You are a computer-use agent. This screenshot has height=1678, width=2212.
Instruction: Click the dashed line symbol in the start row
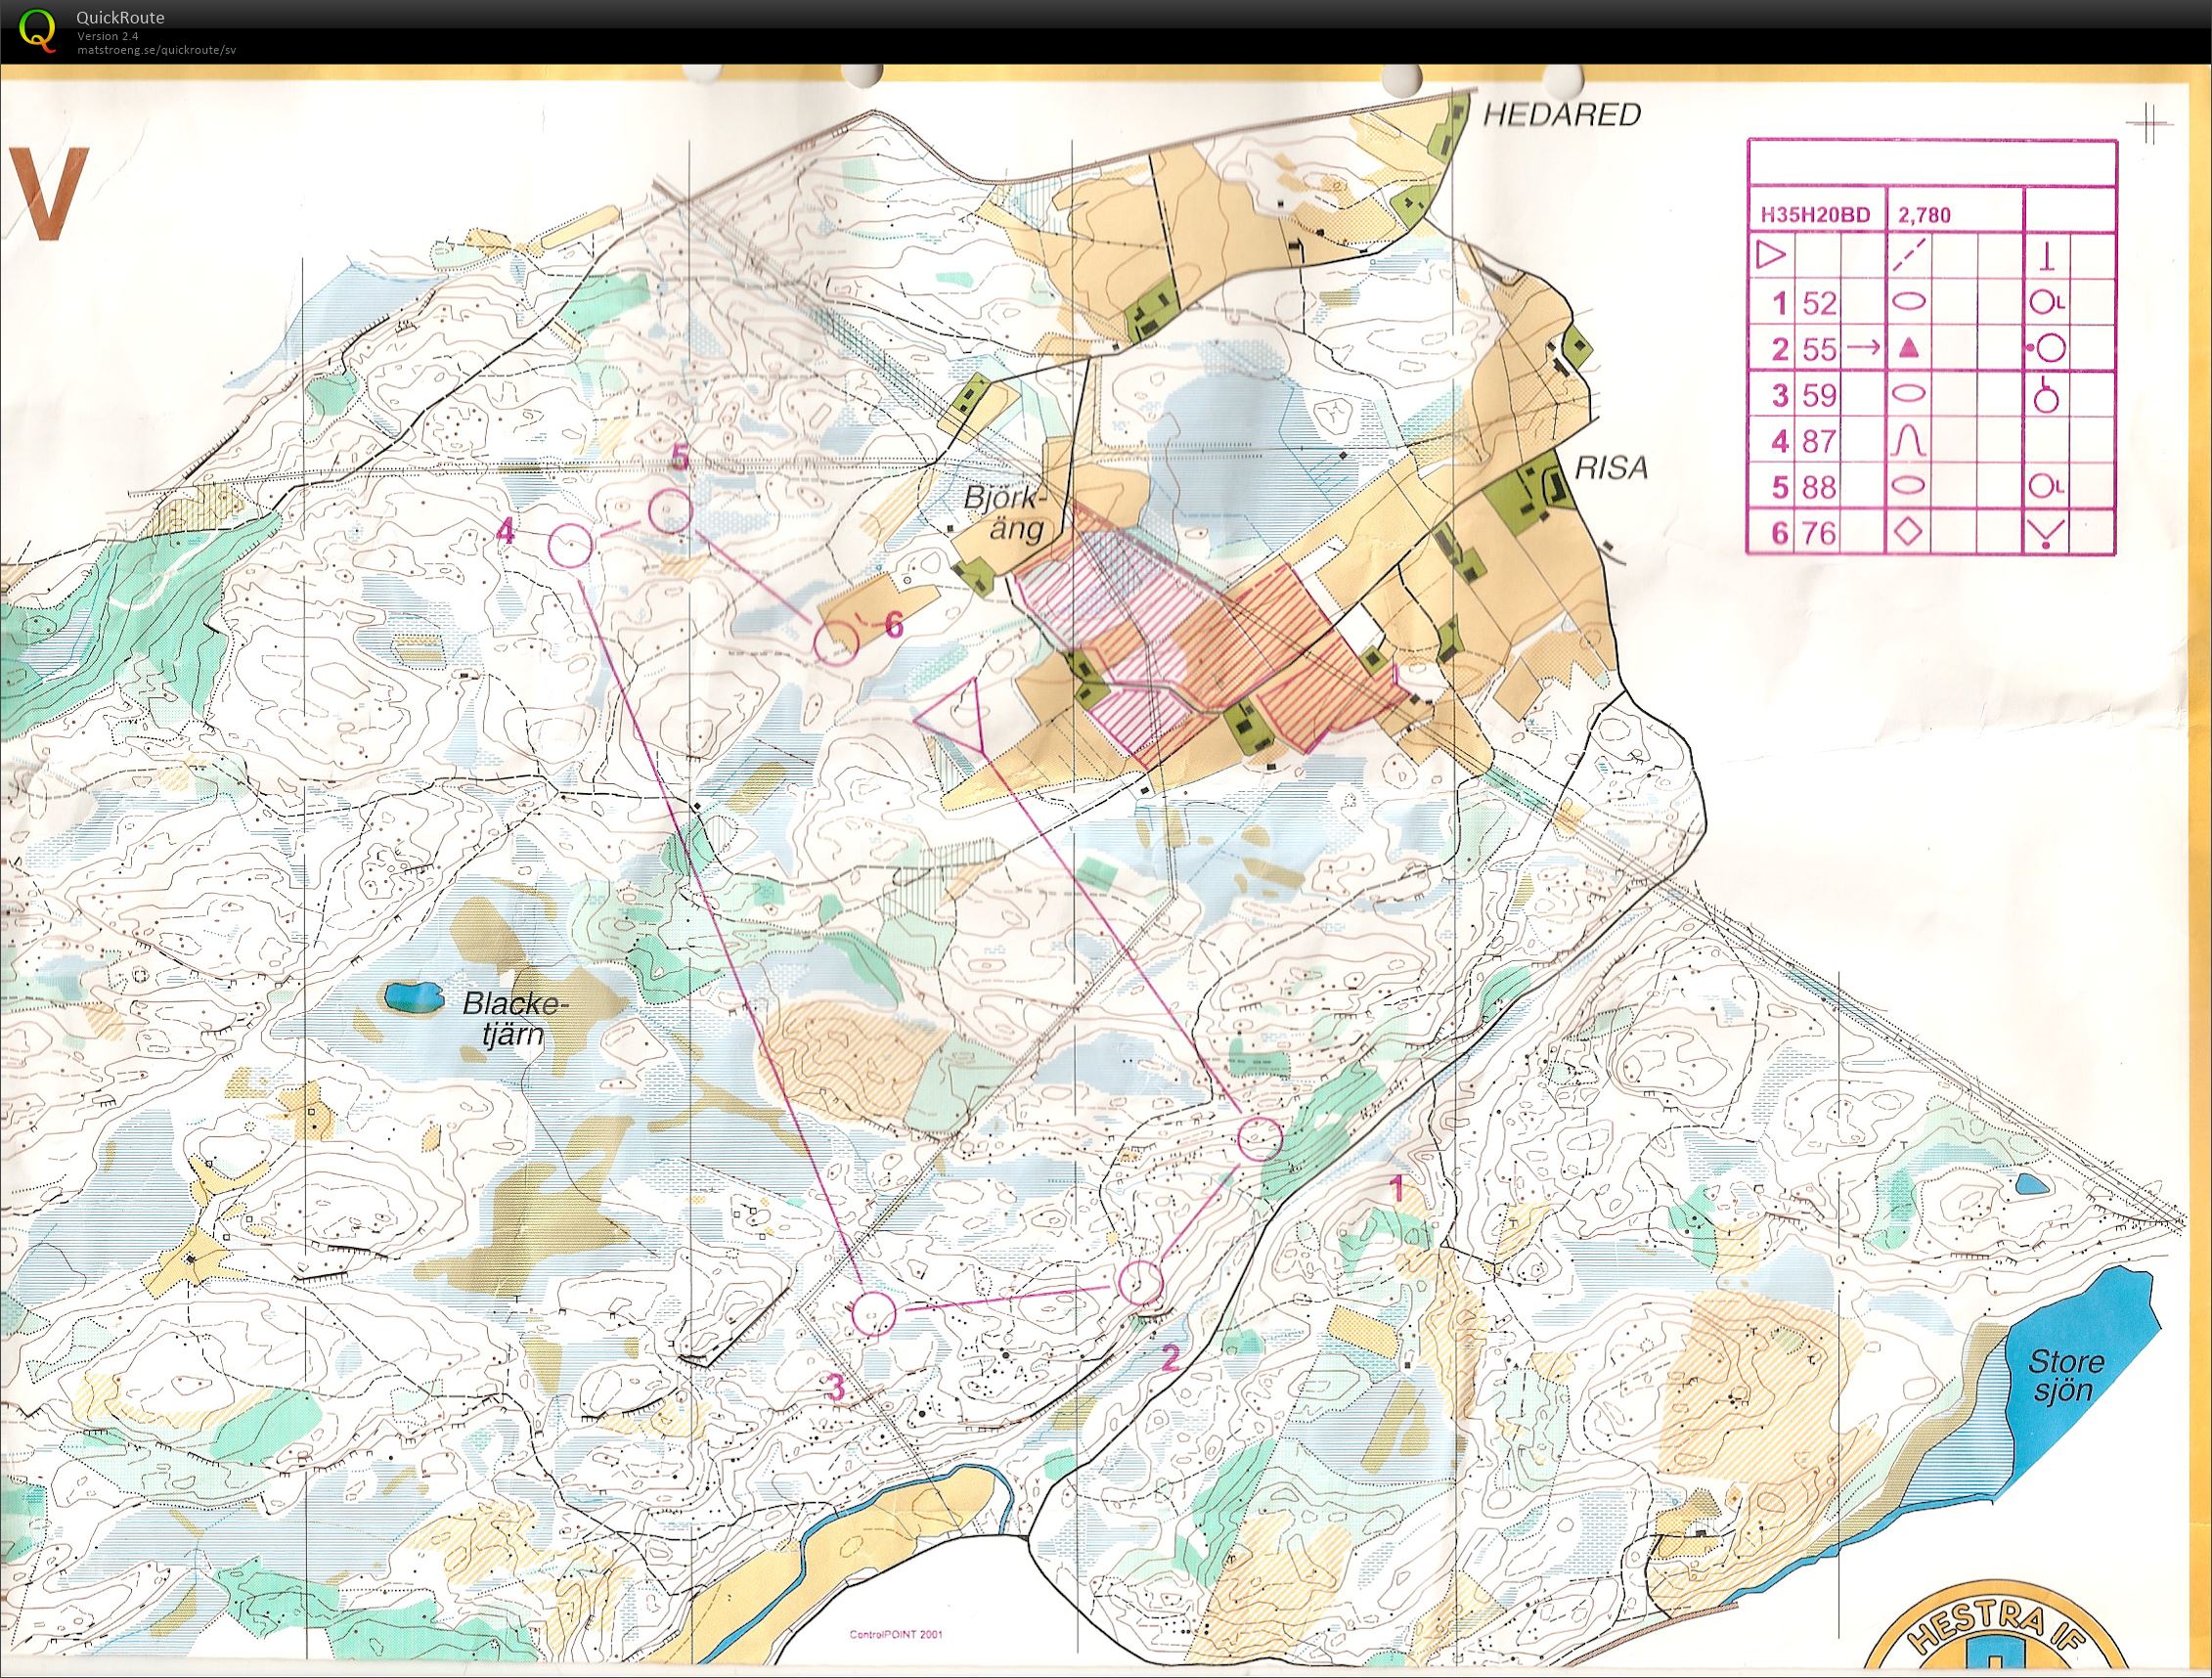point(1911,256)
